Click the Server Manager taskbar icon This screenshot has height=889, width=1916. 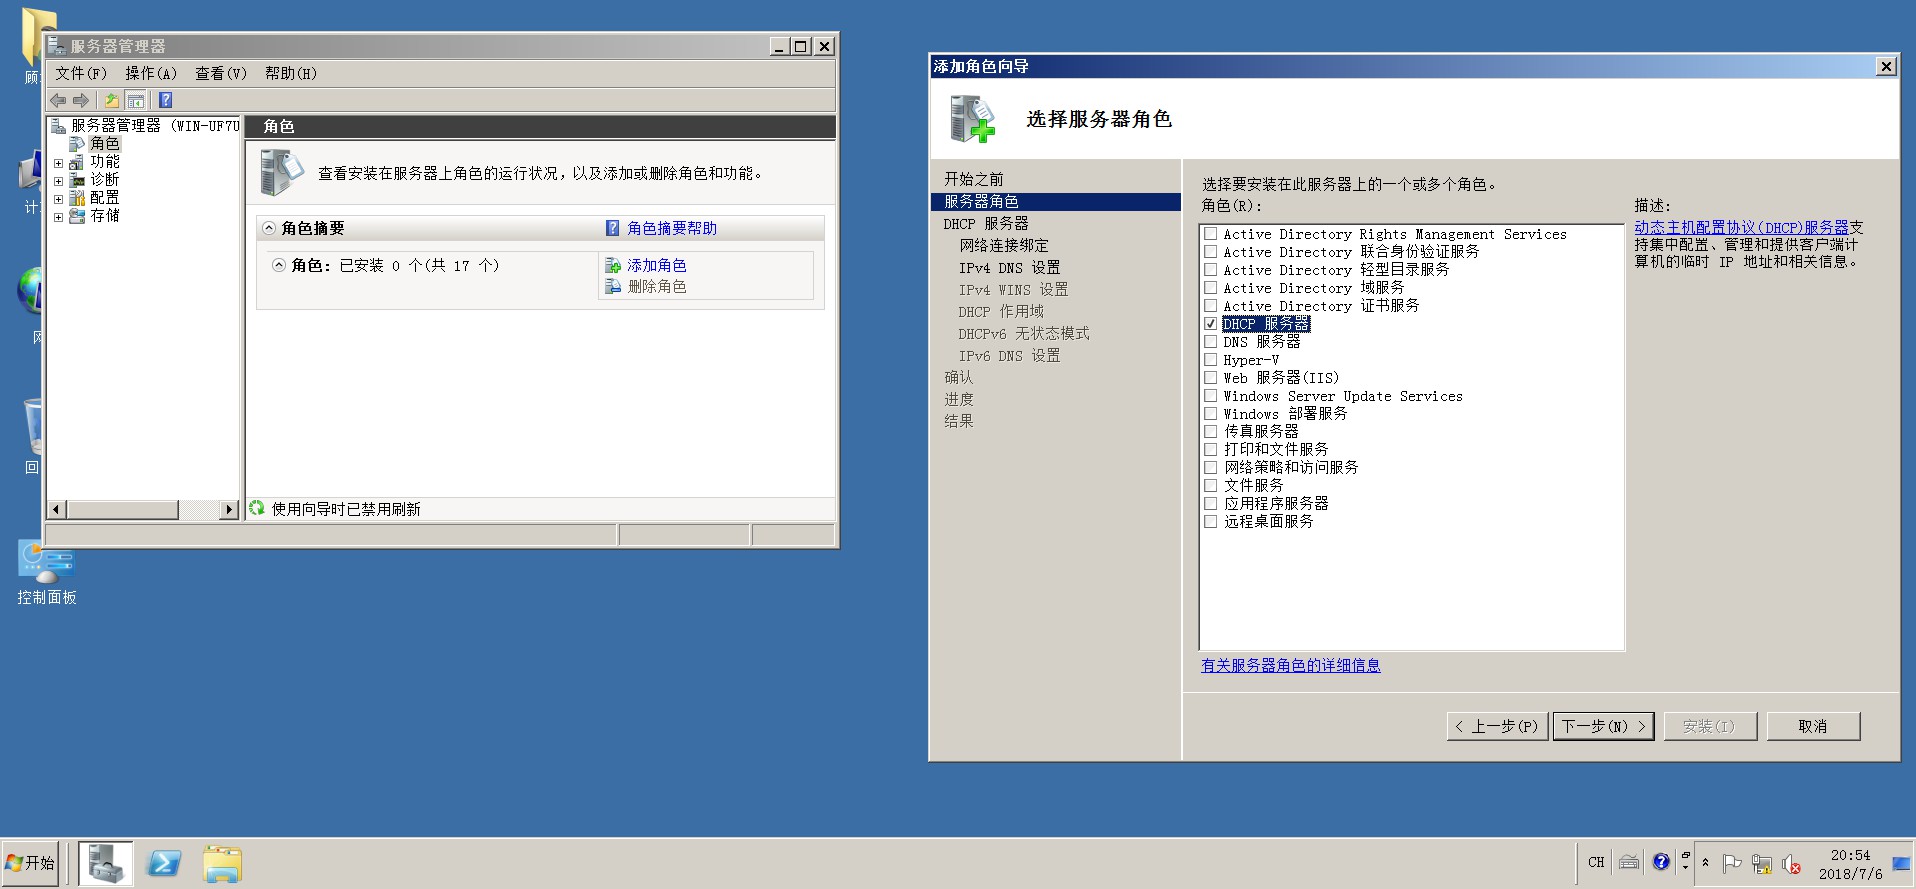[x=106, y=863]
